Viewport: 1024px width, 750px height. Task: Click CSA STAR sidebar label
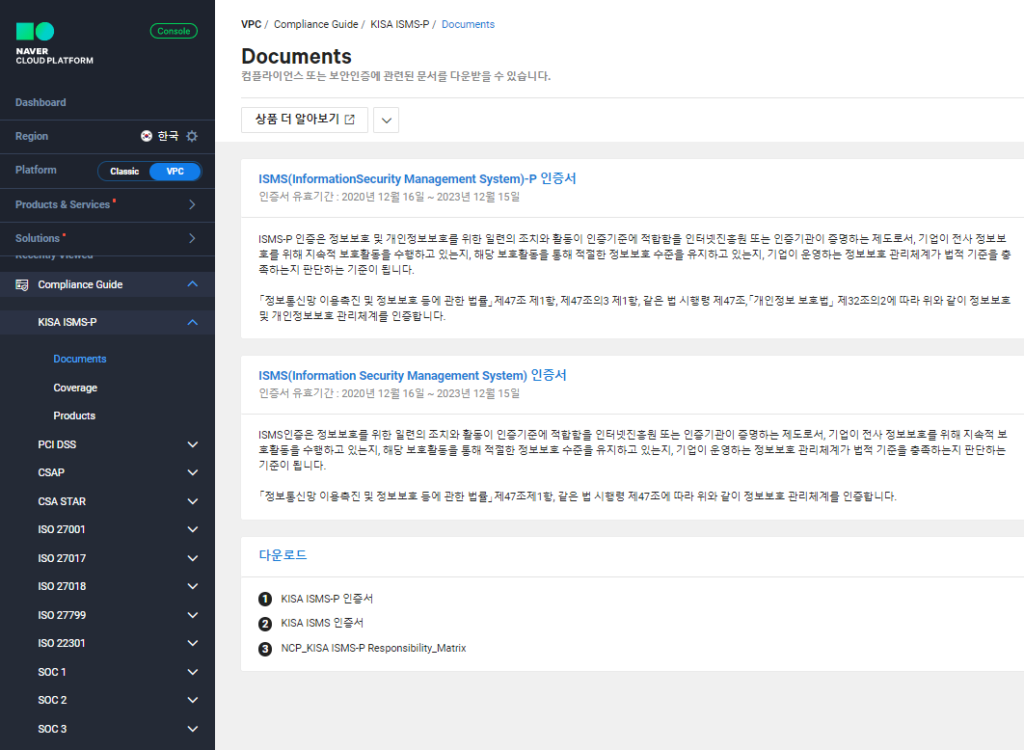click(62, 501)
